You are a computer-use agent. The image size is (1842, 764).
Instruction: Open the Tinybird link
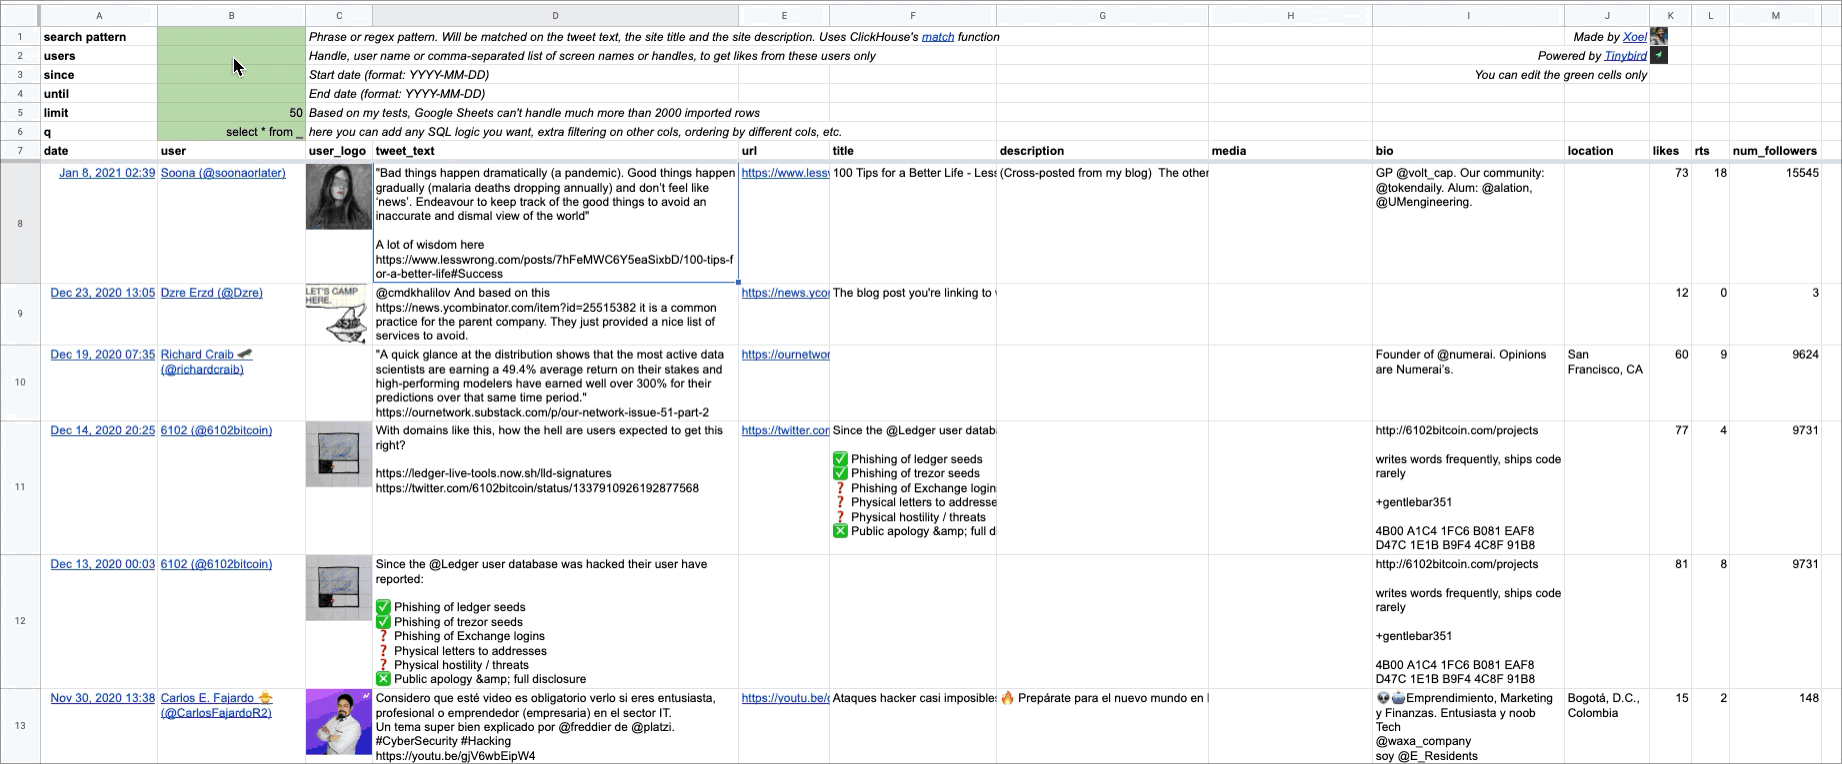click(x=1626, y=56)
